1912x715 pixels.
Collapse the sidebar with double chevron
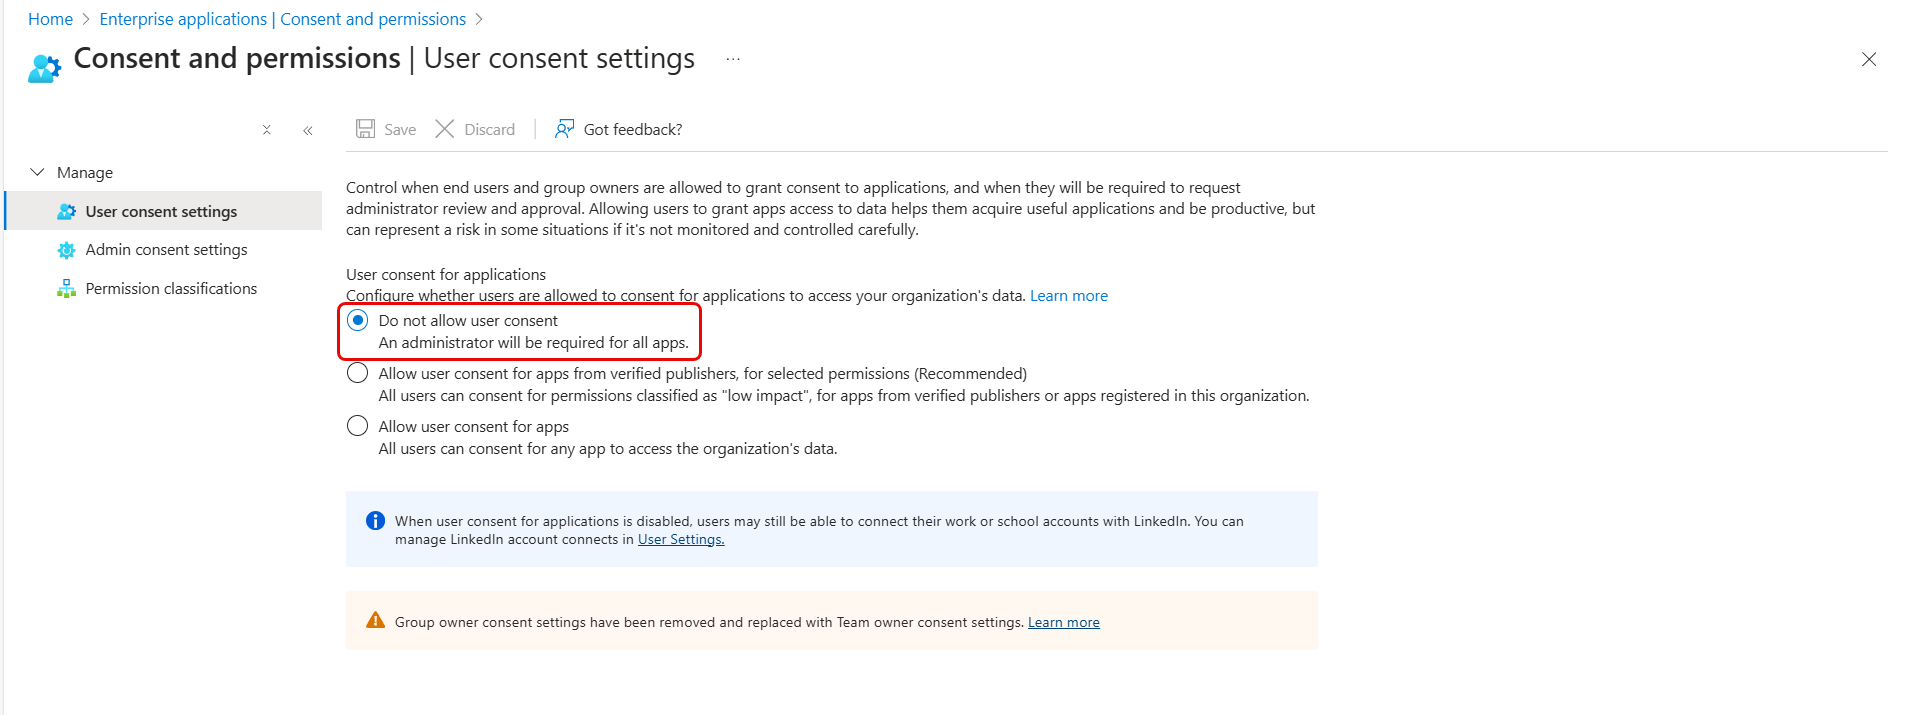(308, 130)
